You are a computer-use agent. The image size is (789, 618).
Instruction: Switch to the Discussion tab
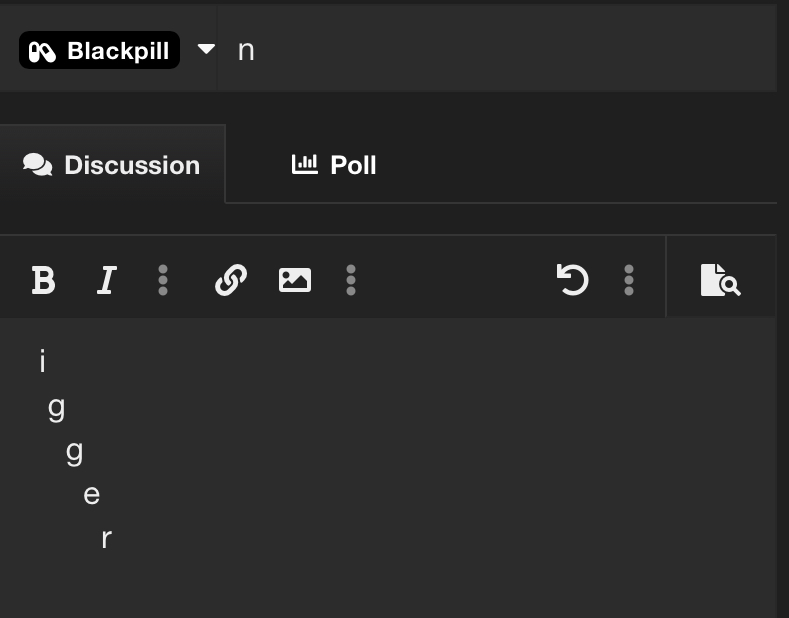(112, 165)
